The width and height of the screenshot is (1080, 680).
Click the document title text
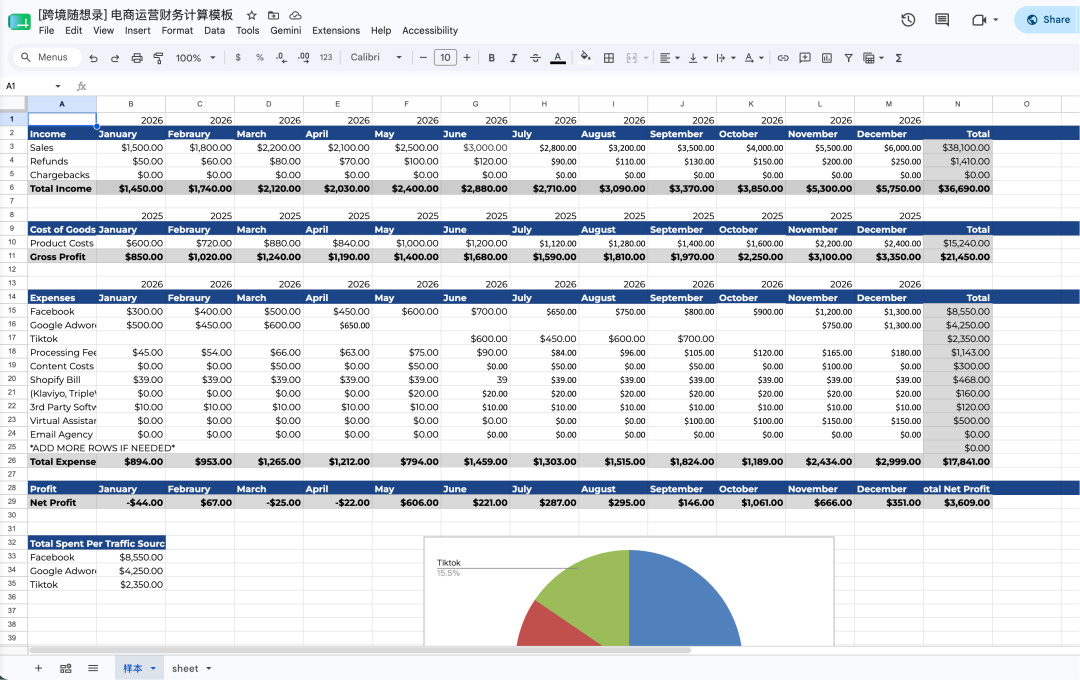[136, 15]
